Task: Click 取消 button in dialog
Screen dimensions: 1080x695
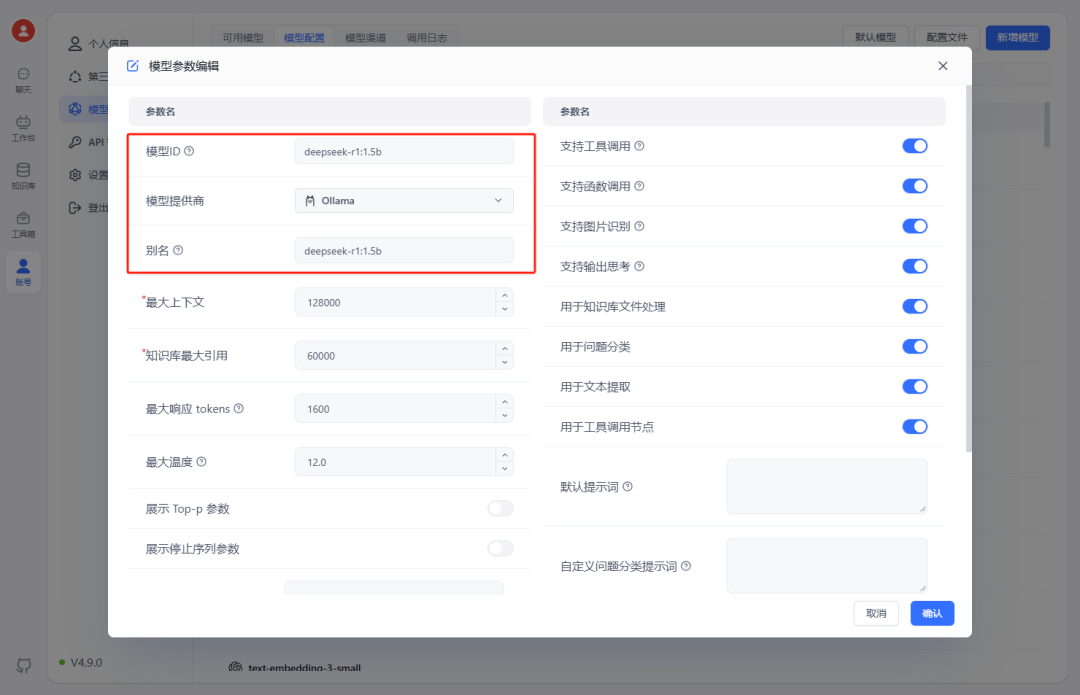Action: click(876, 613)
